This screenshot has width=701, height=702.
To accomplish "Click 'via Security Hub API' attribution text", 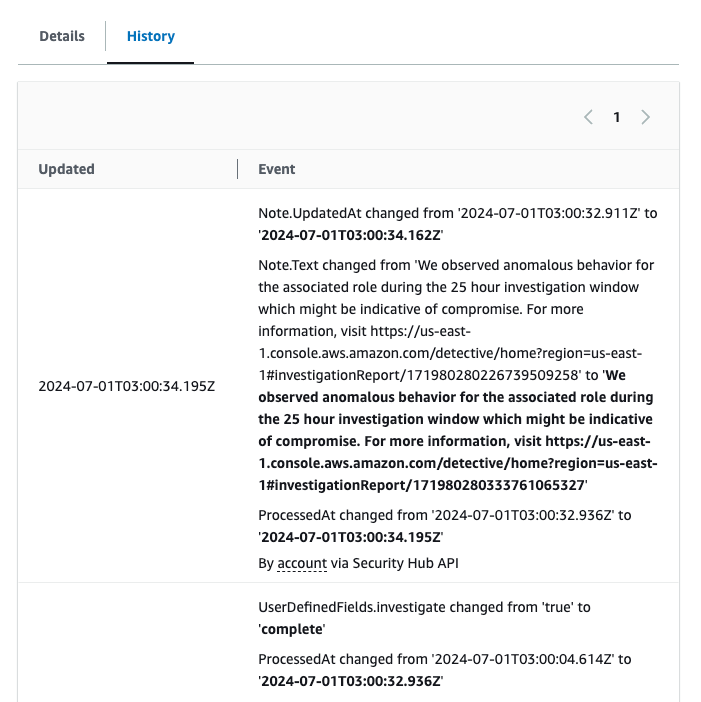I will [394, 563].
